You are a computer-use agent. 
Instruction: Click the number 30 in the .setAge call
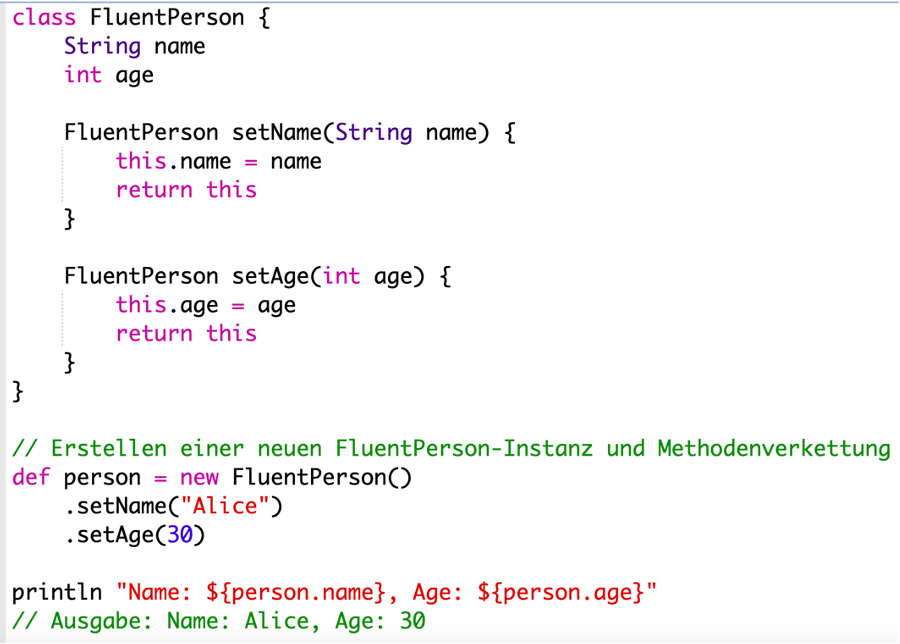point(179,535)
